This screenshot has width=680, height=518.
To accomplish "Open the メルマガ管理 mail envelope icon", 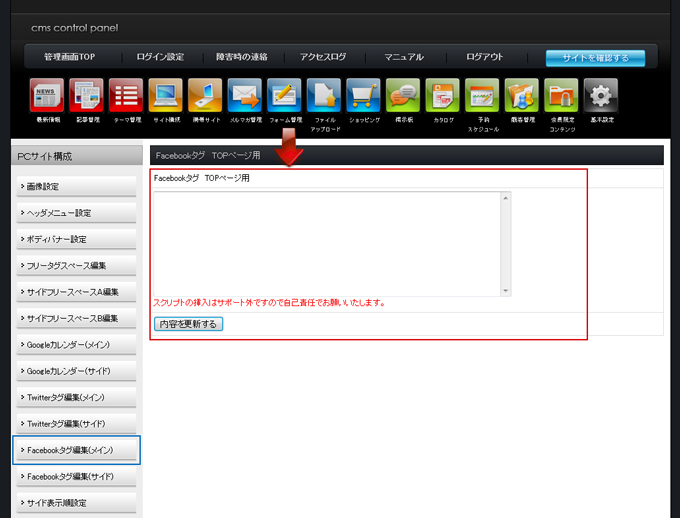I will pos(244,96).
